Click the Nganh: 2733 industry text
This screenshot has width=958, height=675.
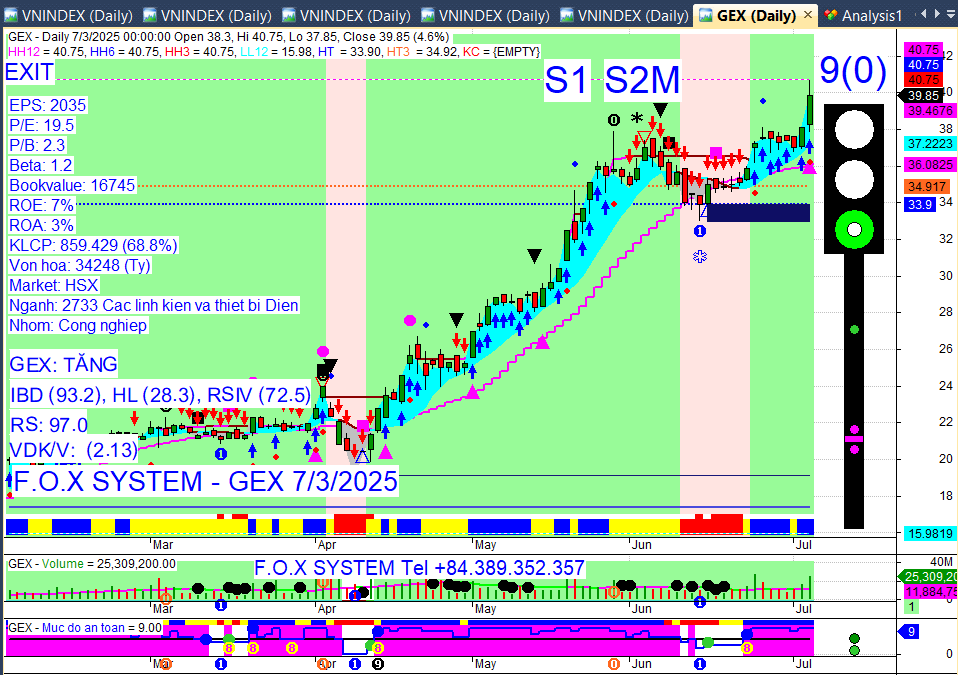click(x=153, y=305)
